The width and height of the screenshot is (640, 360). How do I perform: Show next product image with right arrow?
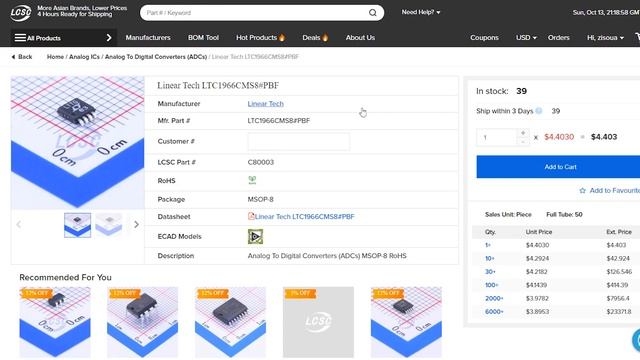click(136, 224)
